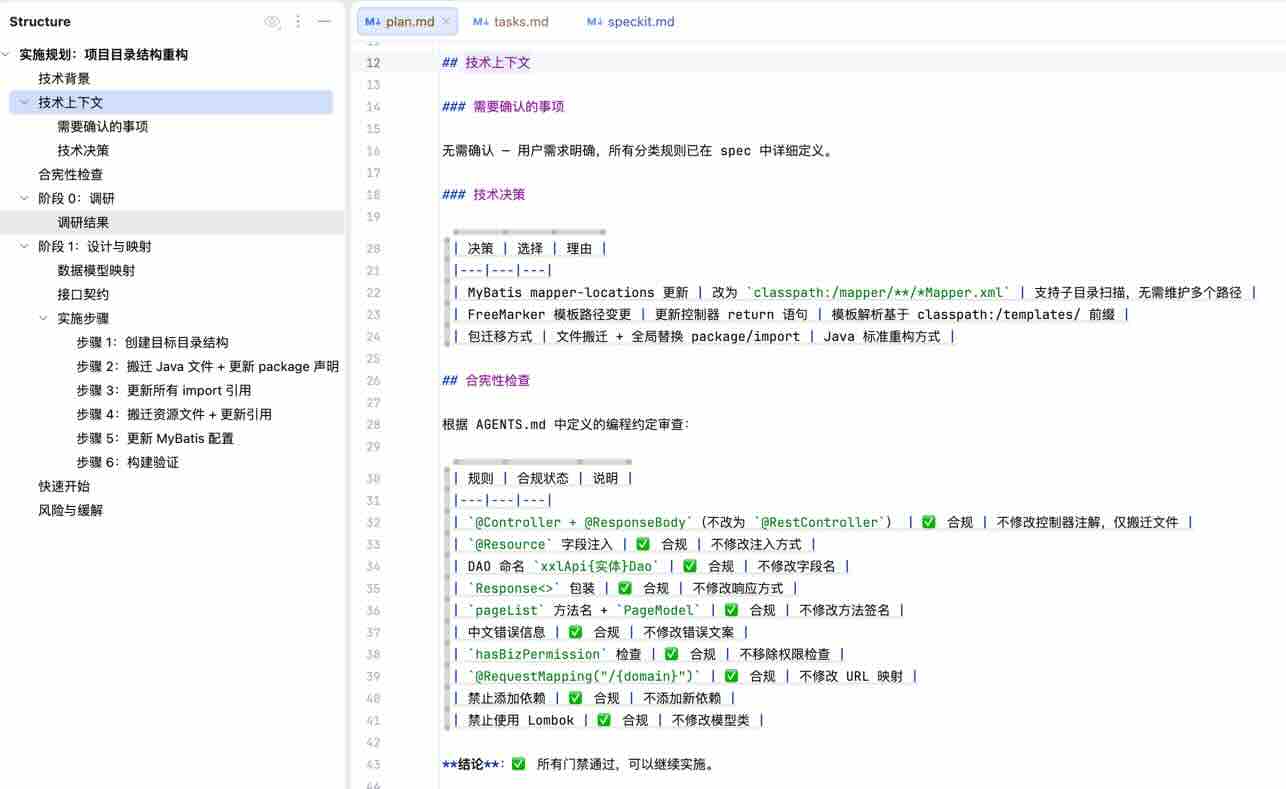Click the `@RequestMapping("/{domain}")` table row
Viewport: 1286px width, 789px height.
(x=685, y=677)
